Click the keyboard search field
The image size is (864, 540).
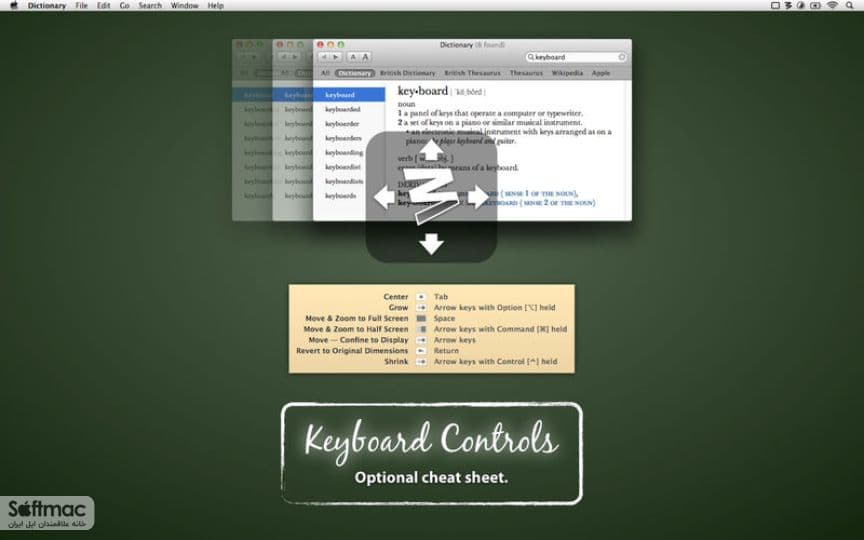[576, 57]
